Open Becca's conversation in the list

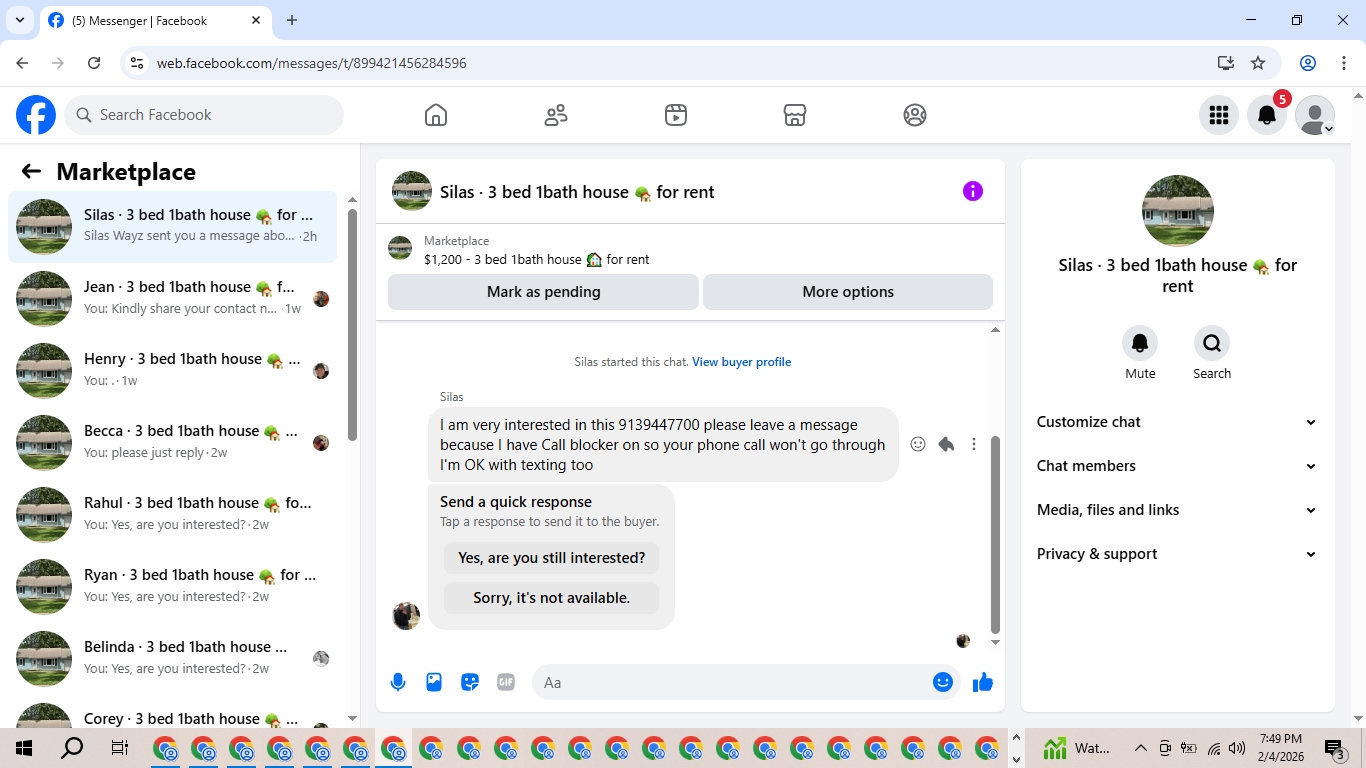pos(172,443)
